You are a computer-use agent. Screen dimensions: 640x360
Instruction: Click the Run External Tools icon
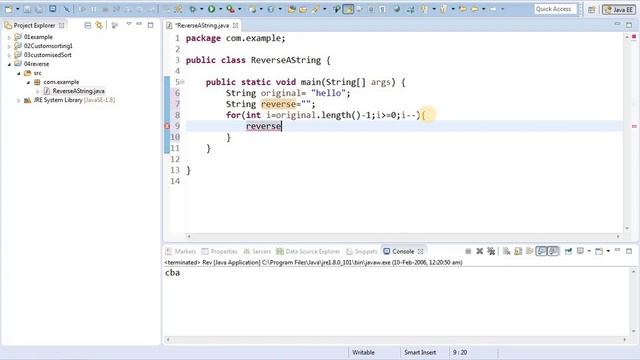pos(231,9)
